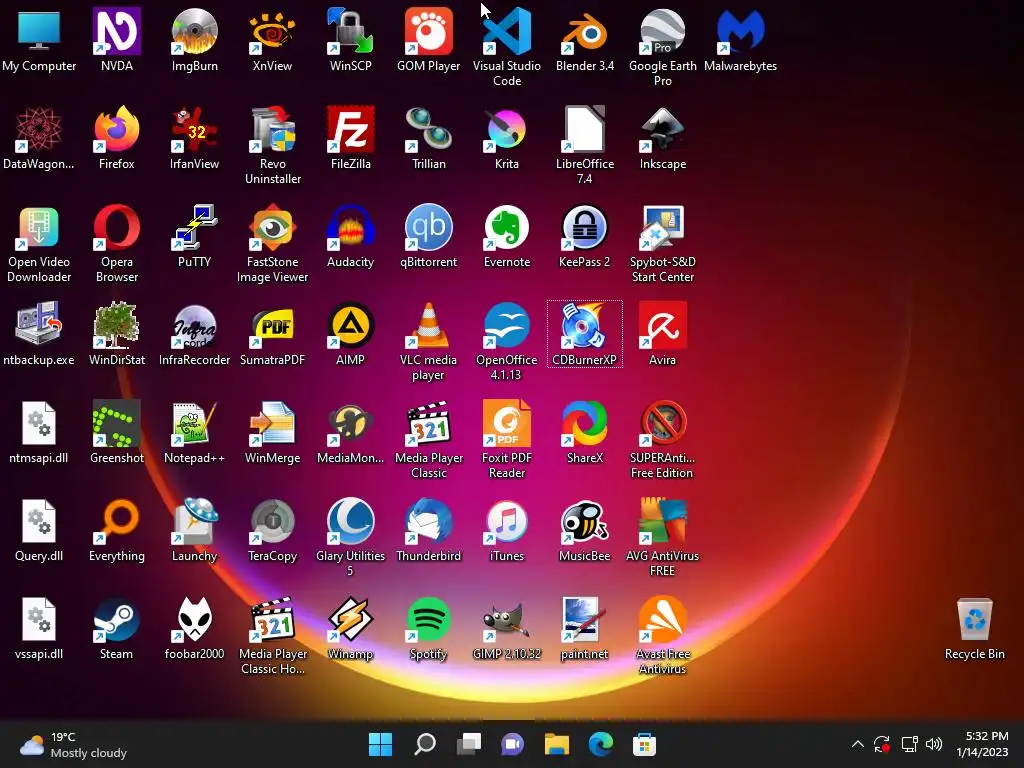Show hidden system tray icons
The width and height of the screenshot is (1024, 768).
857,744
